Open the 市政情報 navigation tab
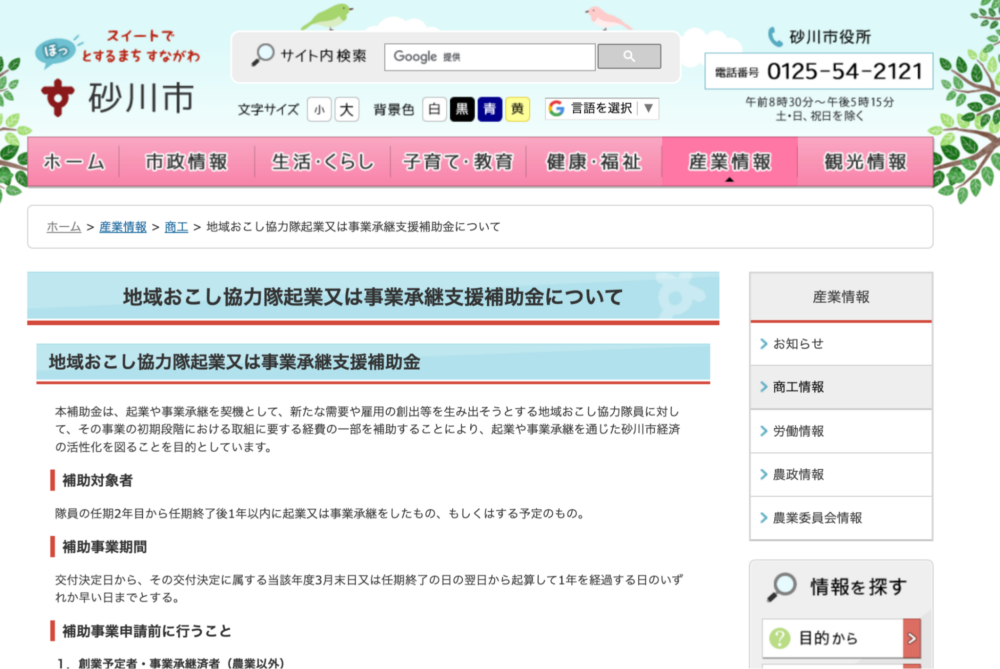Screen dimensions: 1000x669 point(186,162)
